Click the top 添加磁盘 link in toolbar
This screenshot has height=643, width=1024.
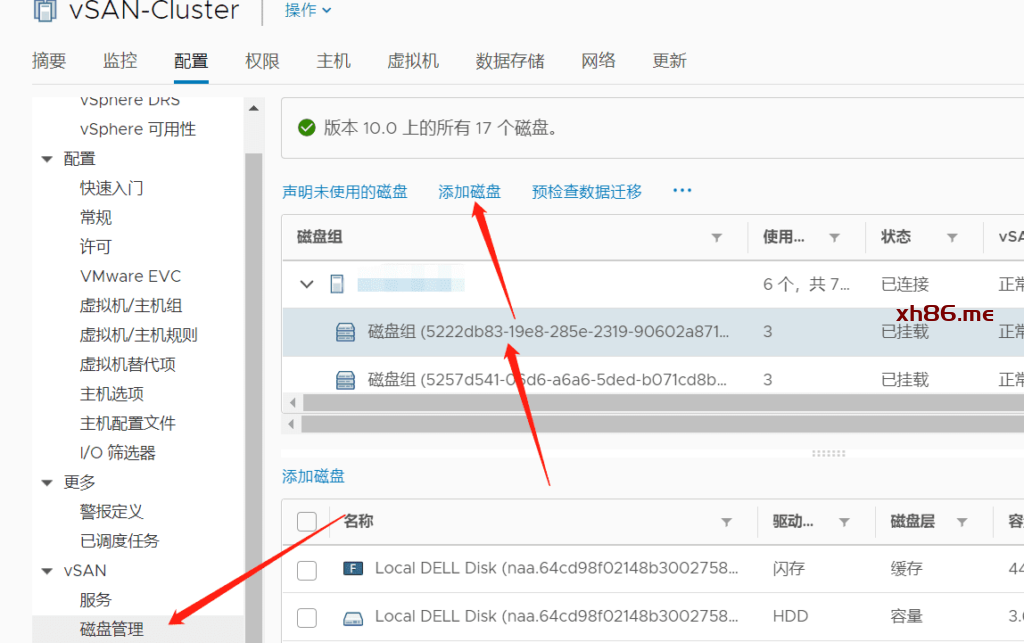(x=470, y=192)
